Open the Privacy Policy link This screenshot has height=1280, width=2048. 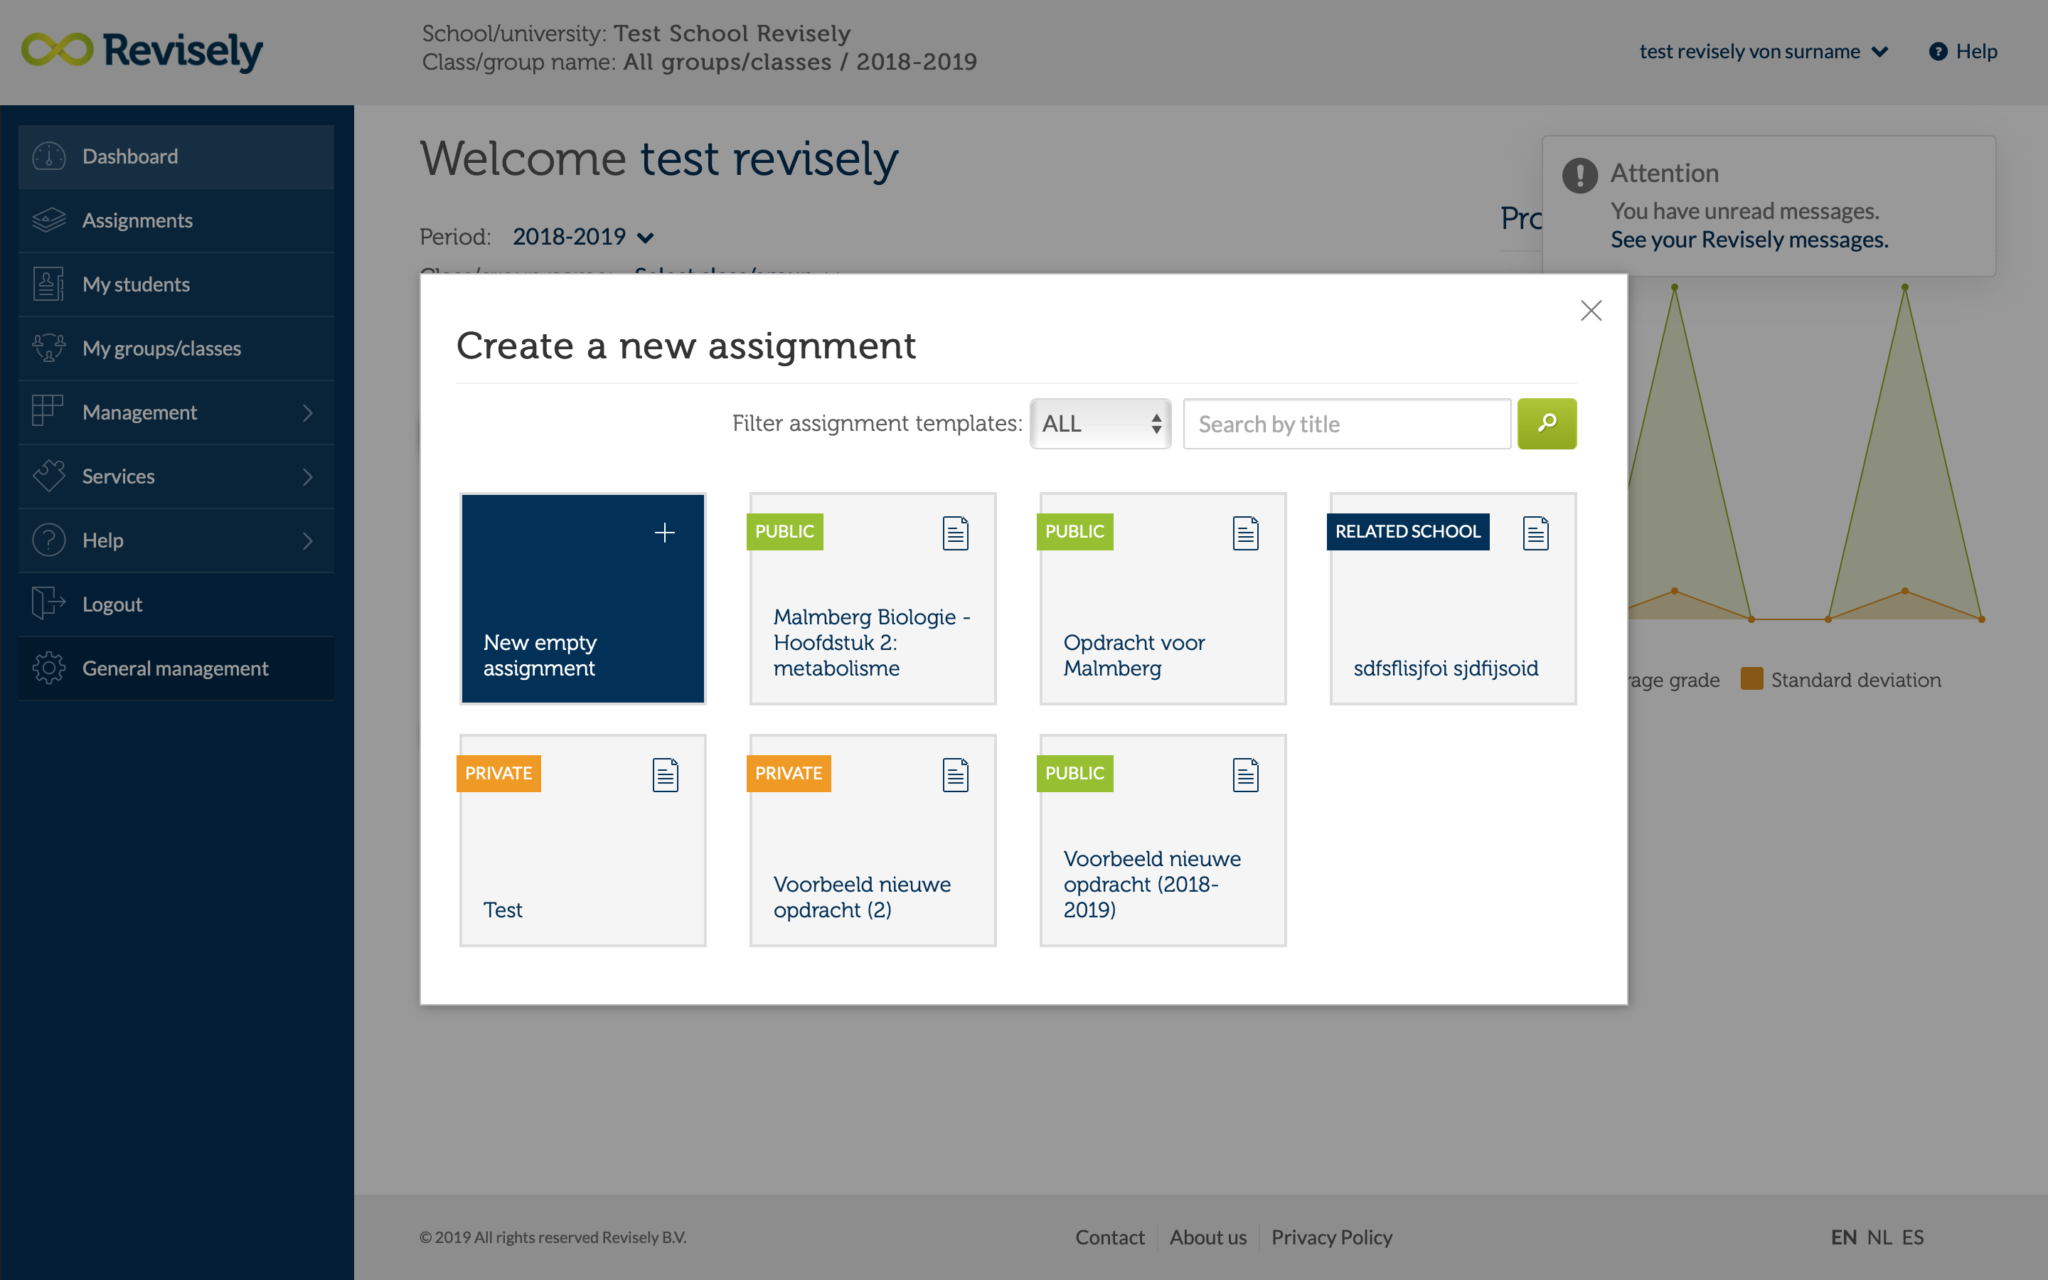pos(1331,1237)
